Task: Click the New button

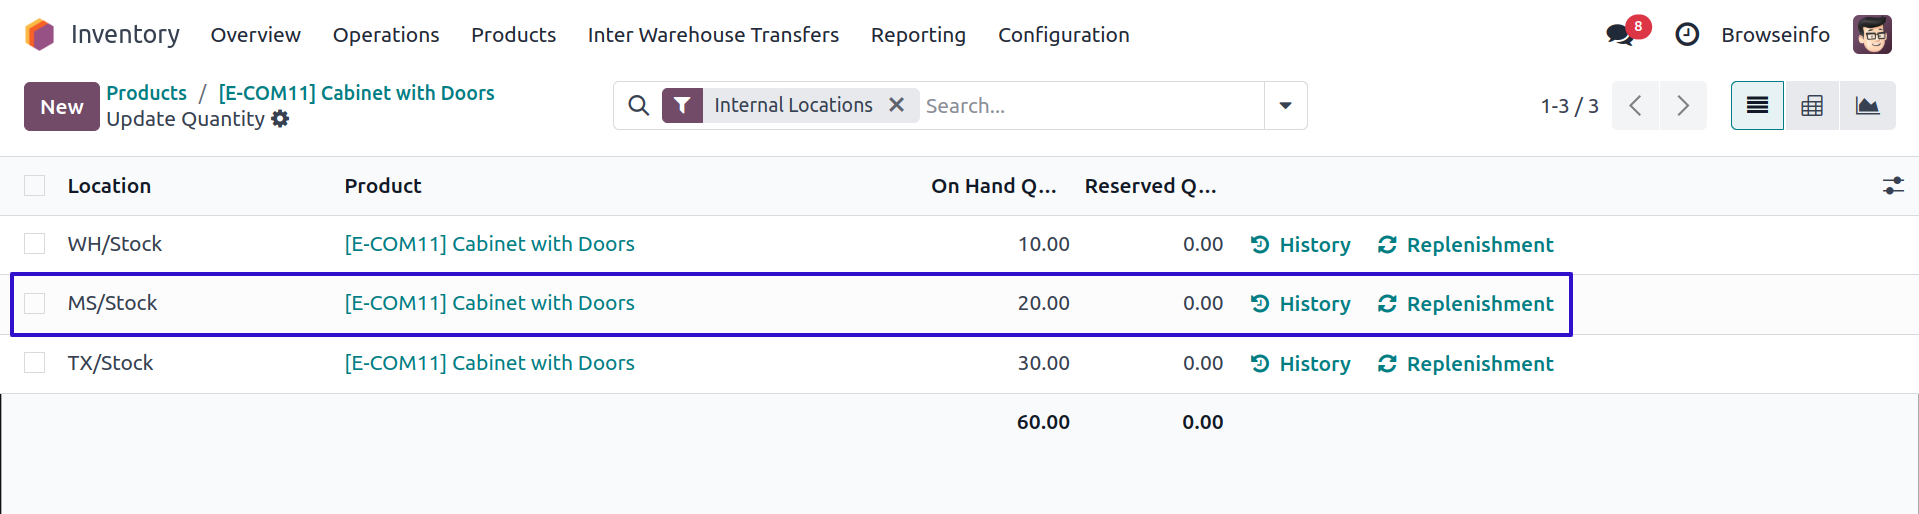Action: [x=62, y=107]
